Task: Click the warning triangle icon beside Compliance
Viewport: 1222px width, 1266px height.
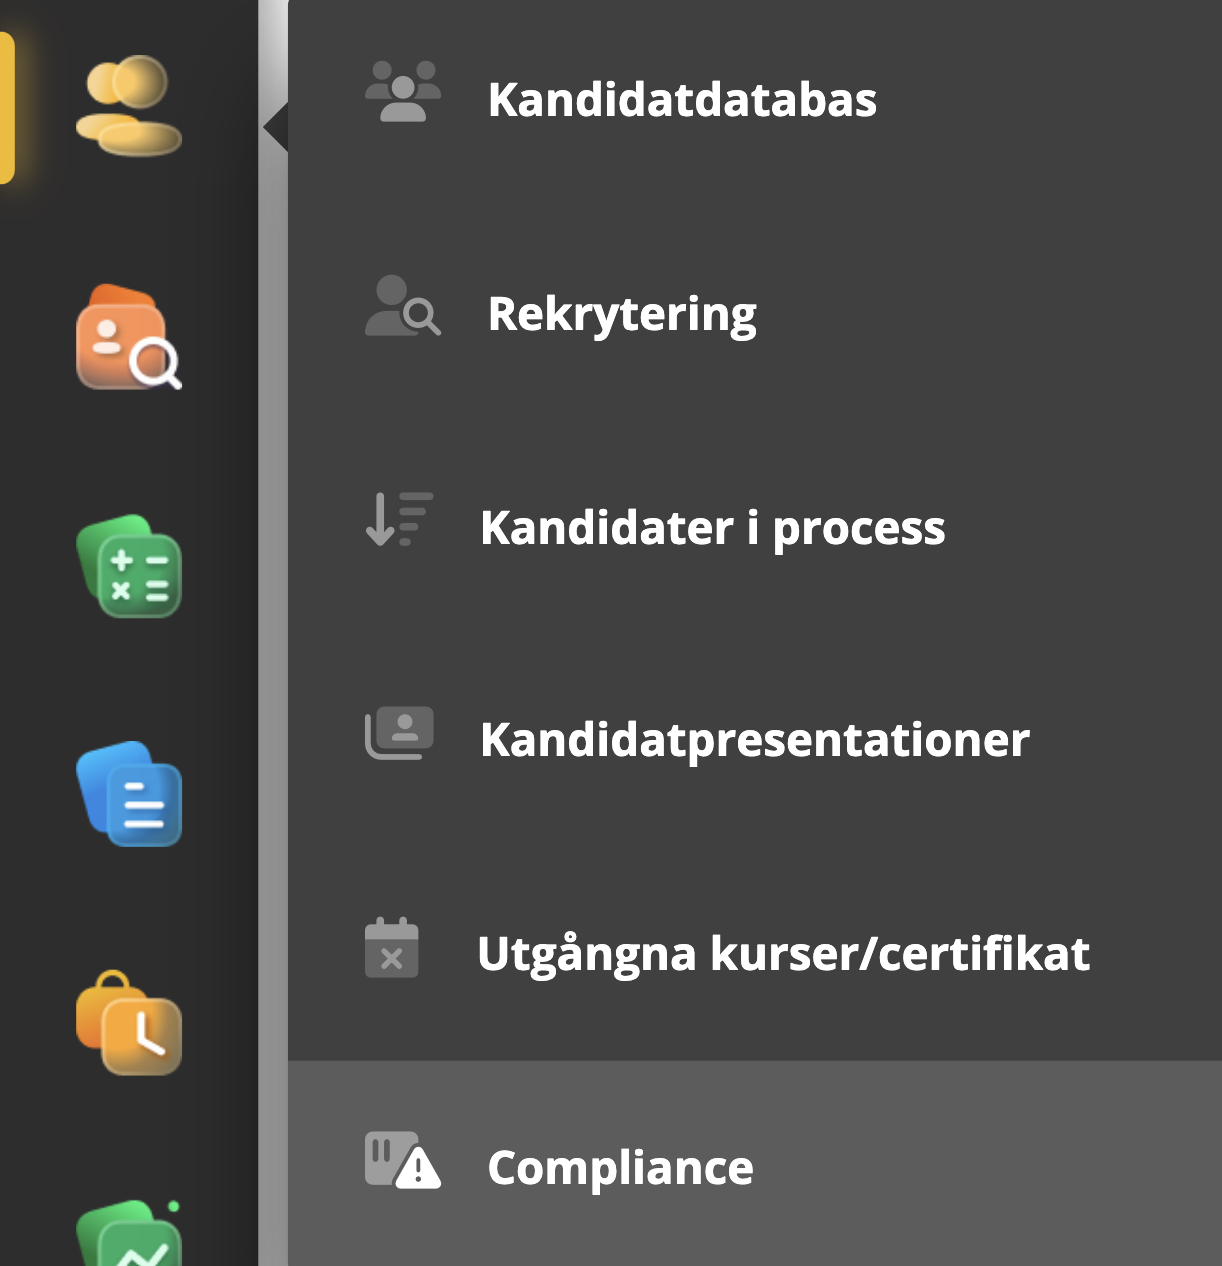Action: (x=402, y=1161)
